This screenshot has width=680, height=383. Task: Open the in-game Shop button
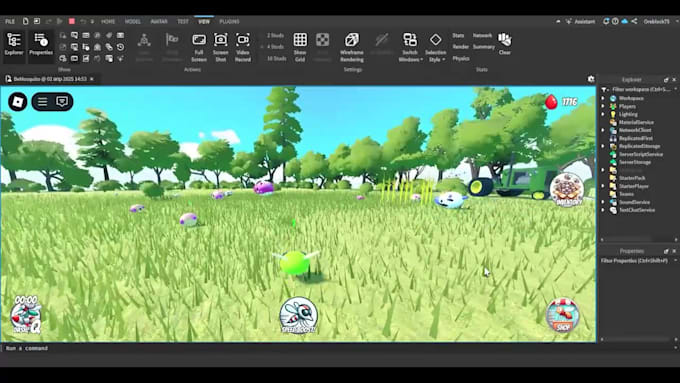tap(562, 315)
